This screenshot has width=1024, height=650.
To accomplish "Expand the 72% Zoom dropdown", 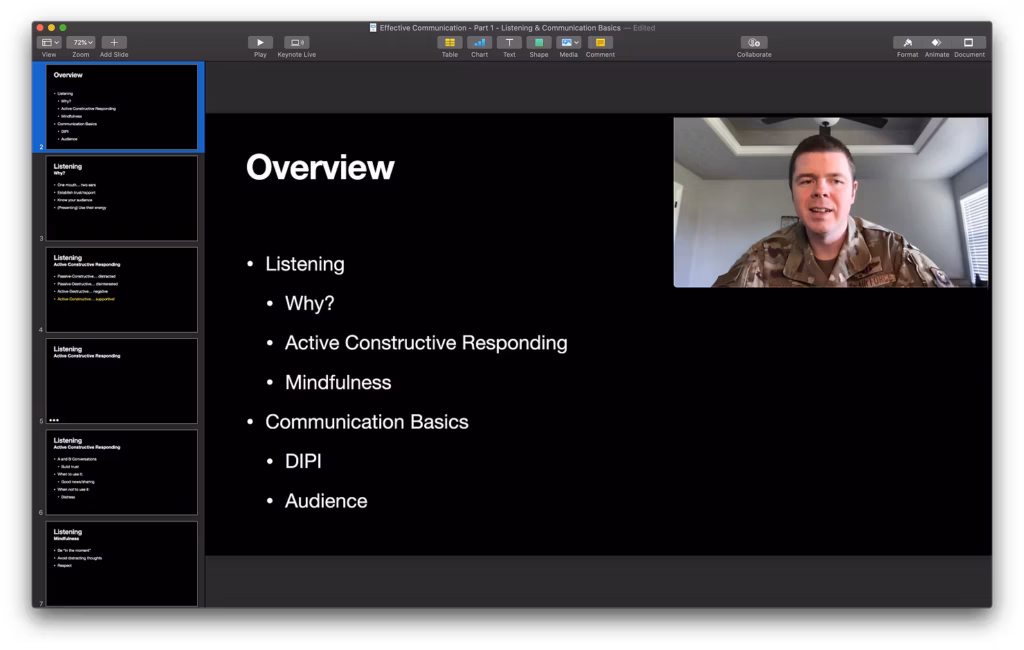I will point(81,43).
